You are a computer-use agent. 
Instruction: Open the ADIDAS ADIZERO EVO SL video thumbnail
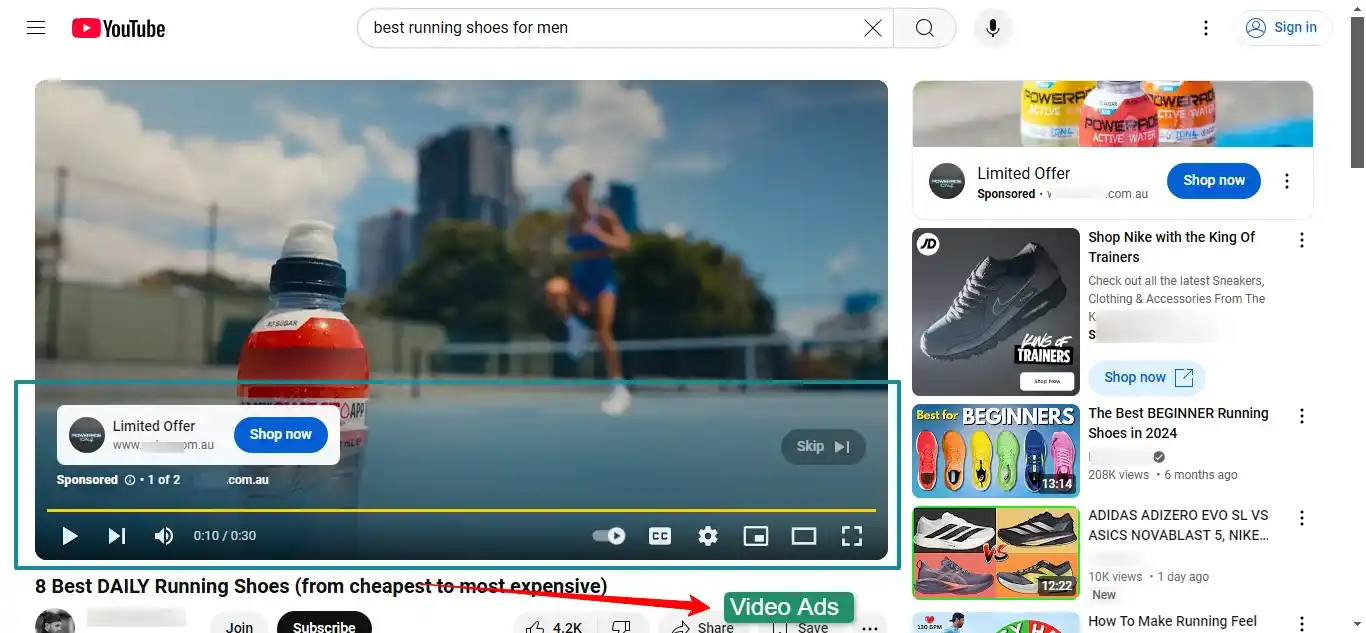coord(995,553)
